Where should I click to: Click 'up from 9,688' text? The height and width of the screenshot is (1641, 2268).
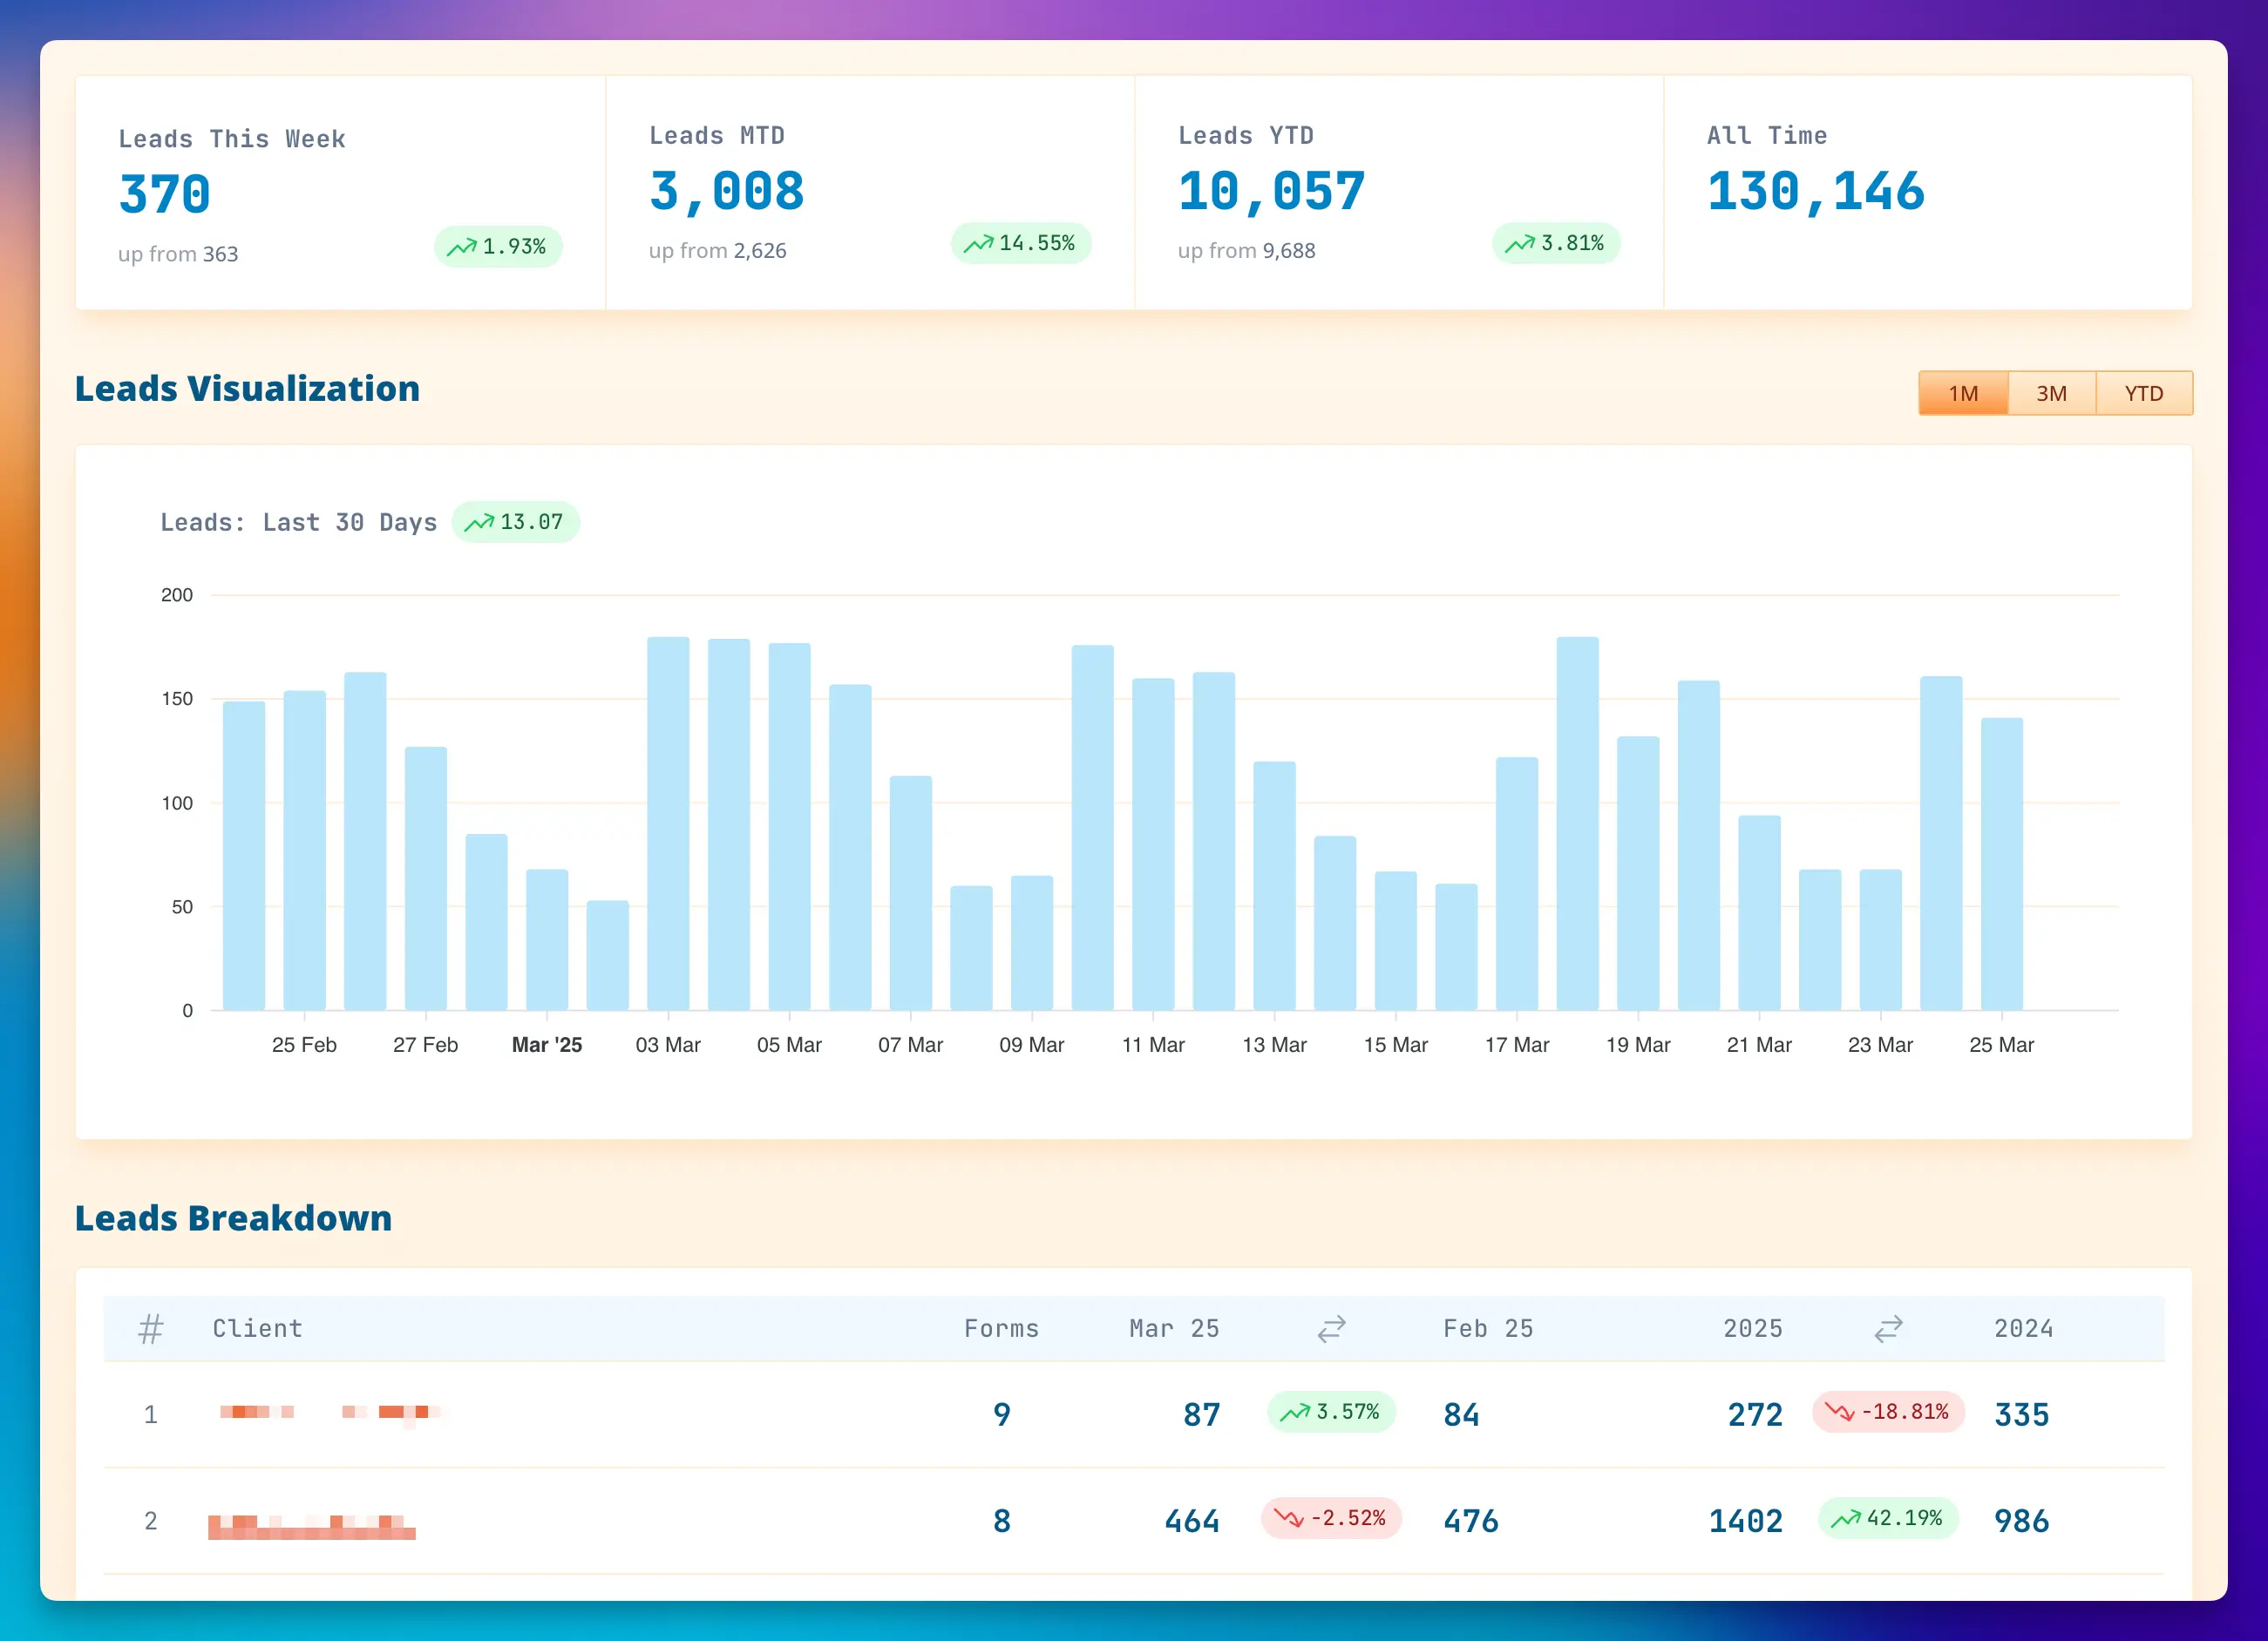1246,250
